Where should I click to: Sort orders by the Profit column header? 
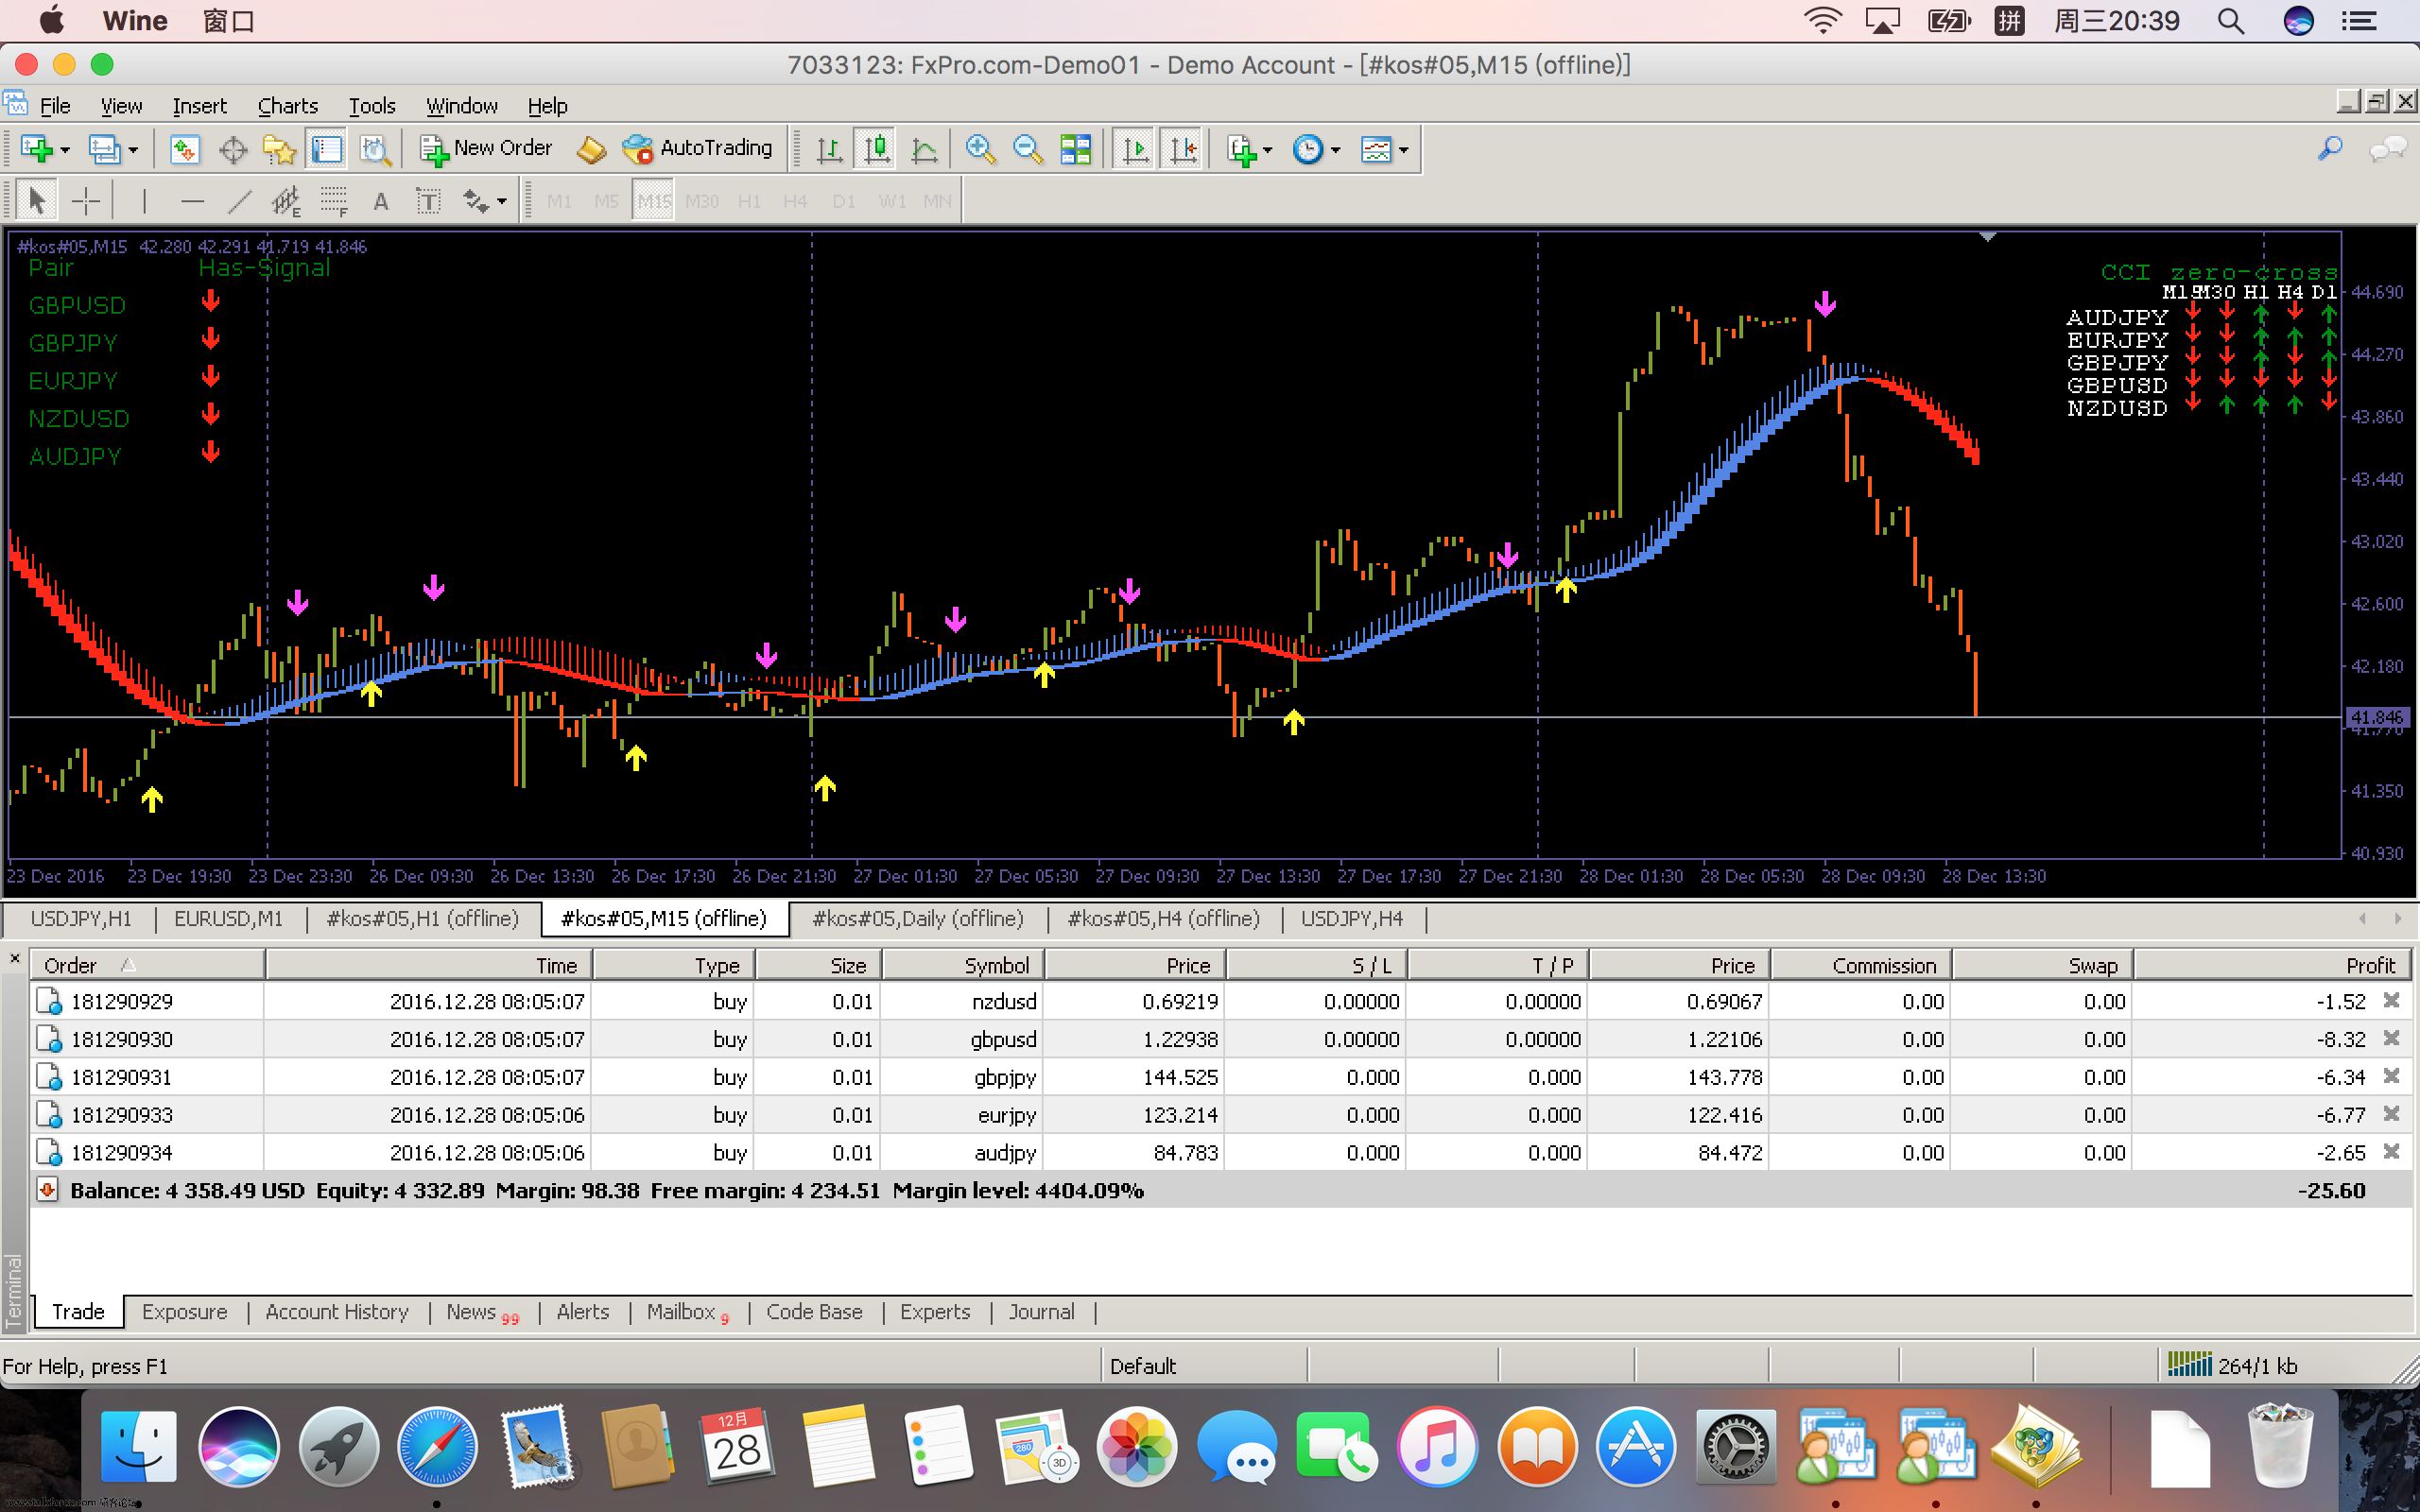(2273, 965)
